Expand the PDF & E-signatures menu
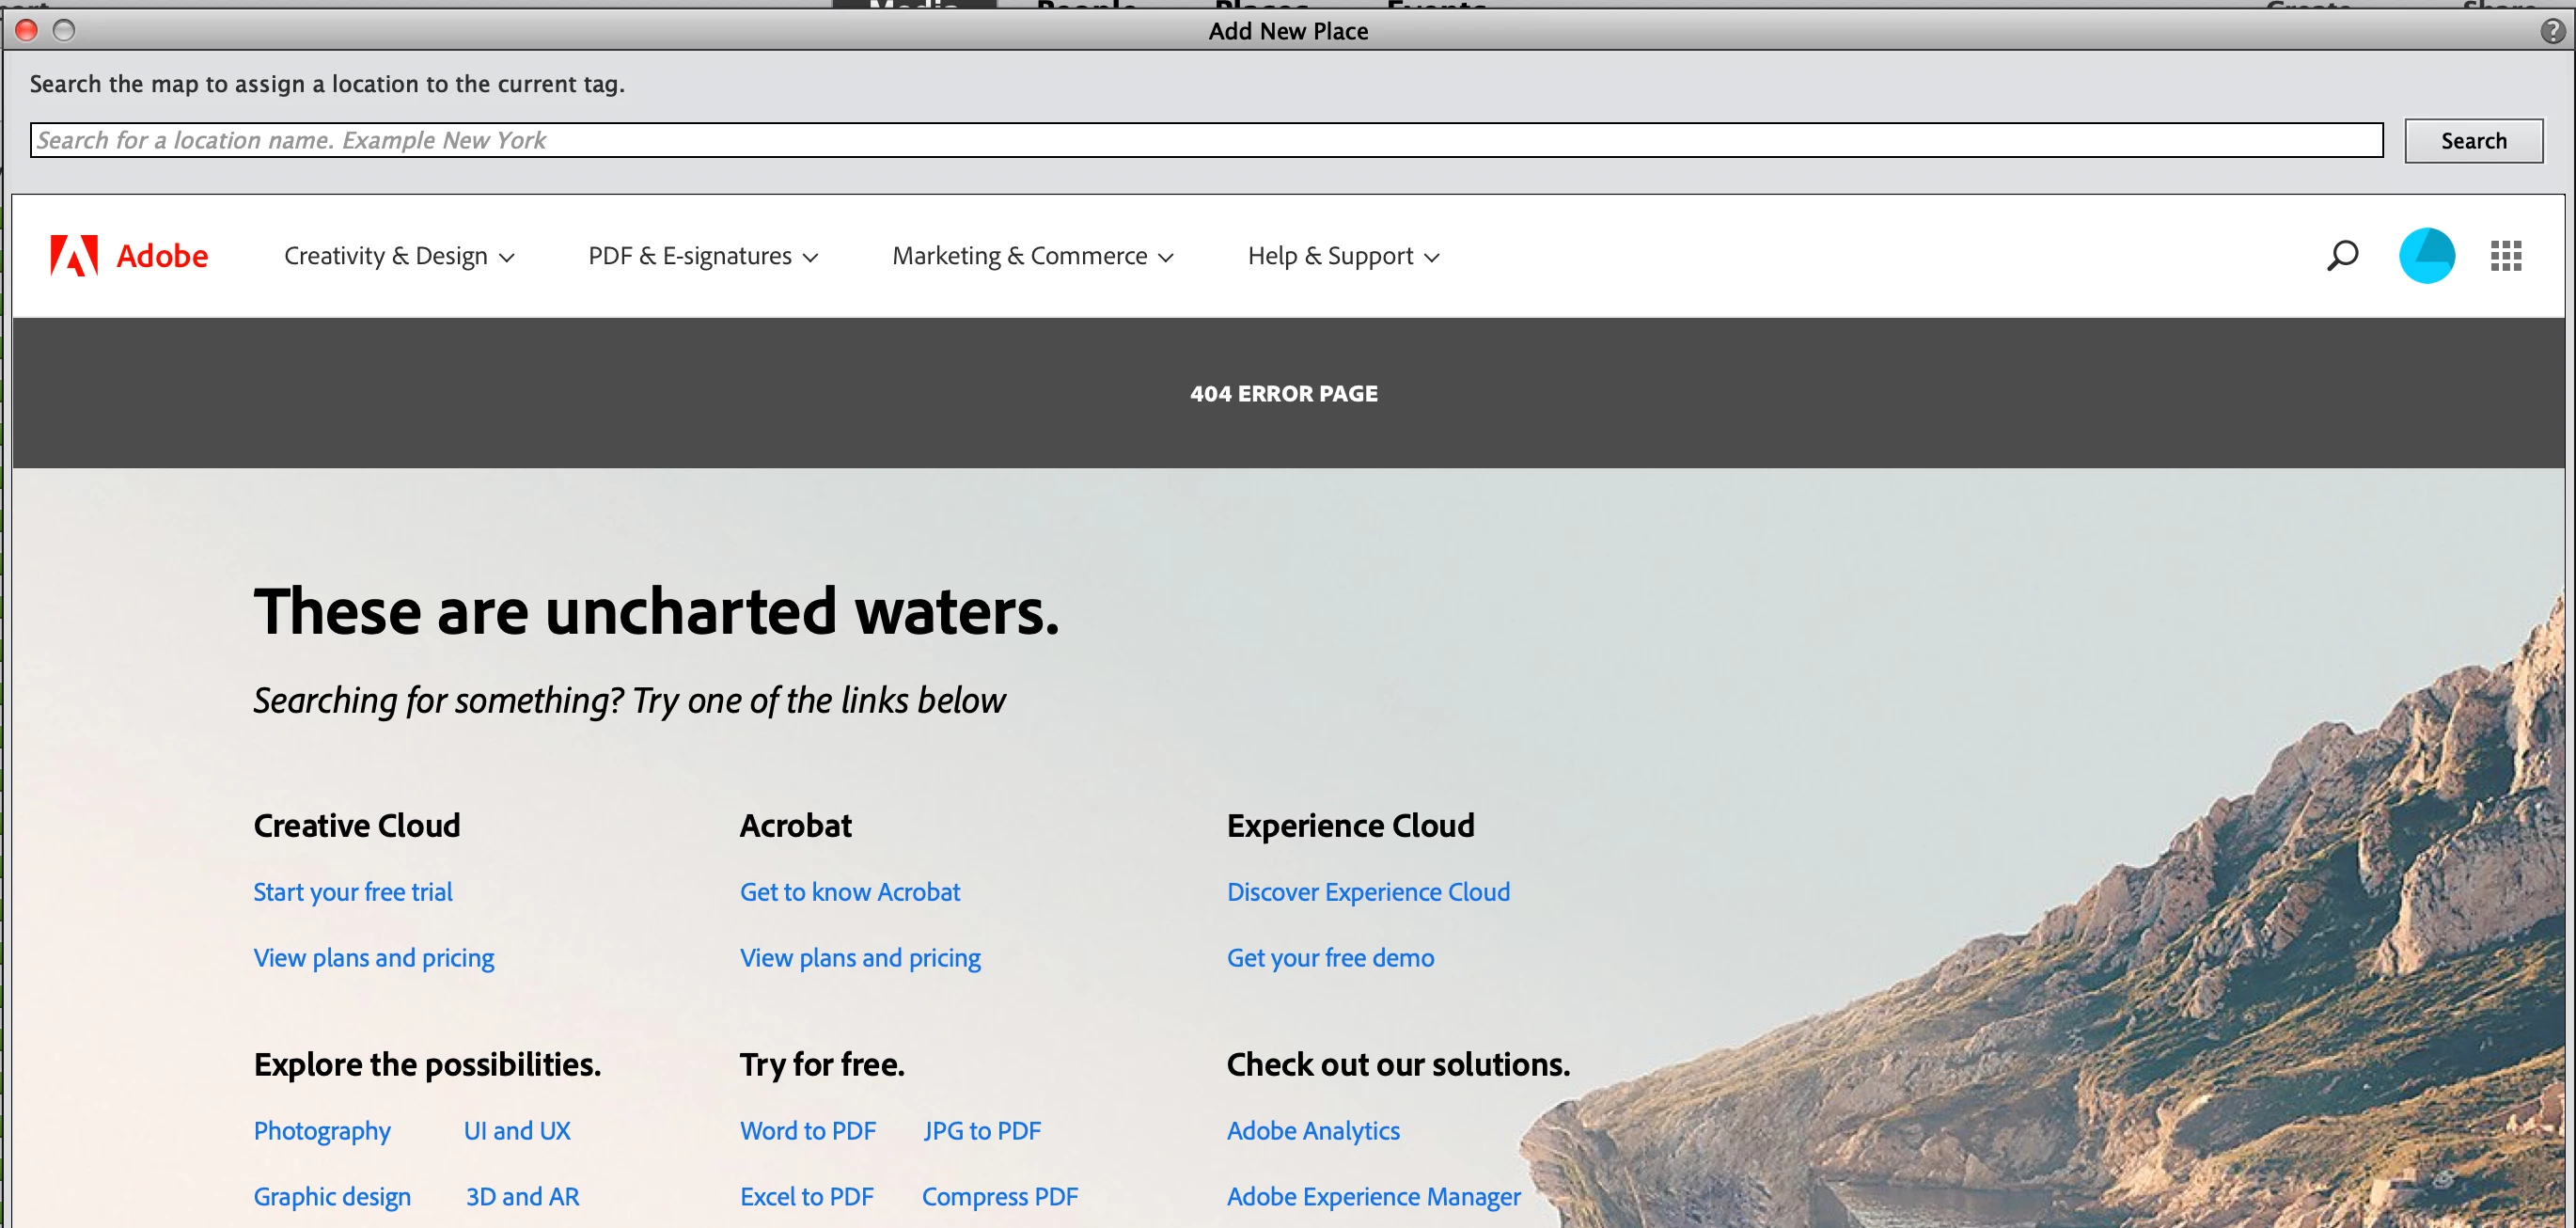This screenshot has width=2576, height=1228. 703,256
